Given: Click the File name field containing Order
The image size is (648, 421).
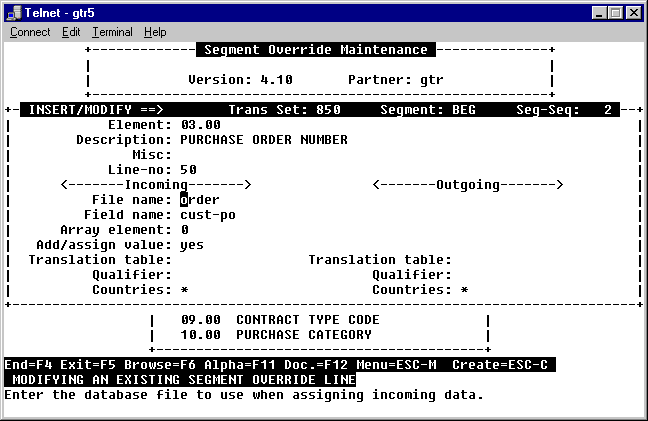Looking at the screenshot, I should 200,200.
